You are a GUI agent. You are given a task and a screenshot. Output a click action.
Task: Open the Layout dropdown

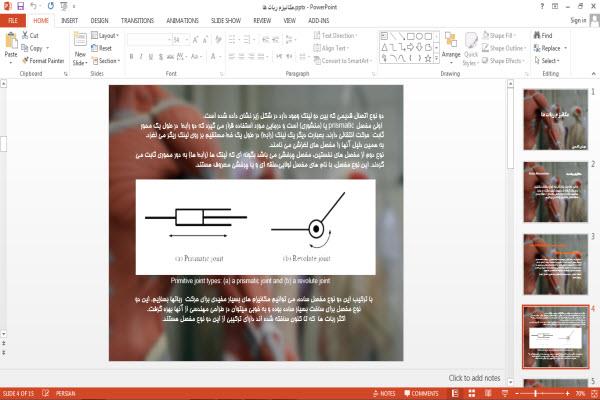(105, 36)
